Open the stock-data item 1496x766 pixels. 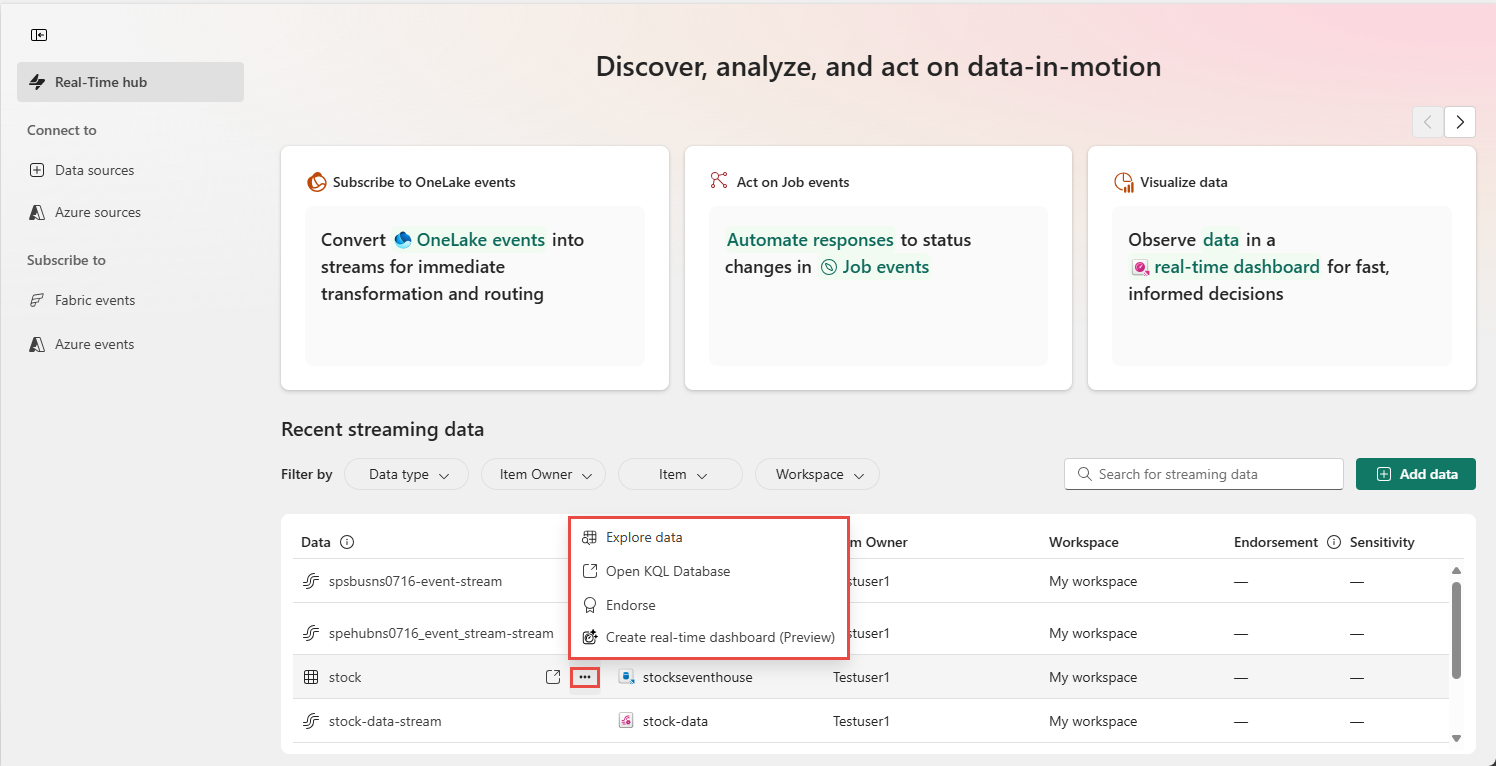point(675,721)
